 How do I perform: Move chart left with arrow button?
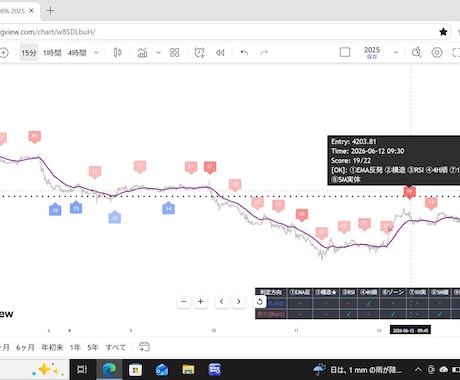tap(221, 302)
